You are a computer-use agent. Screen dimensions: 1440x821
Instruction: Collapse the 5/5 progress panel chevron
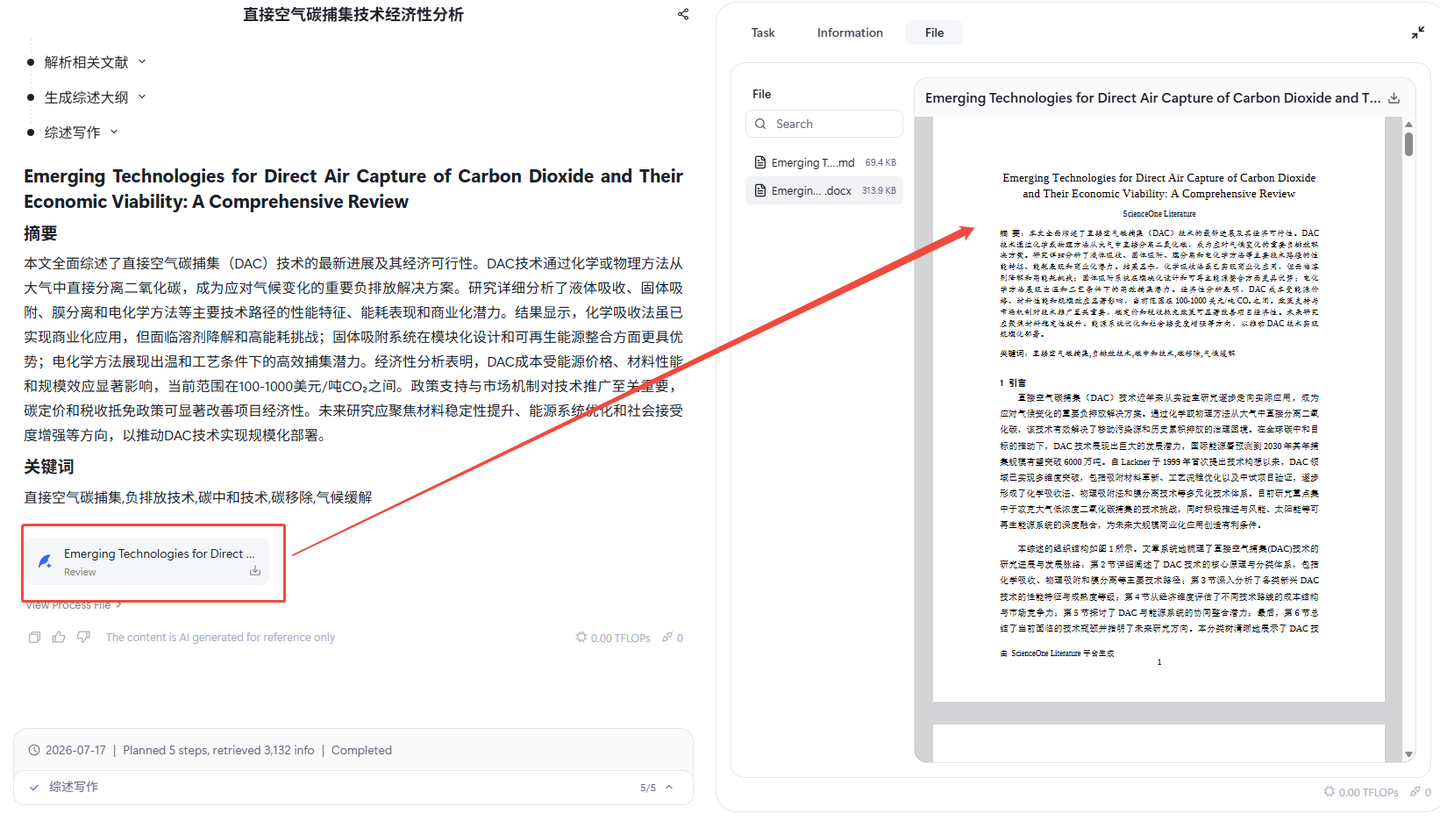tap(669, 787)
